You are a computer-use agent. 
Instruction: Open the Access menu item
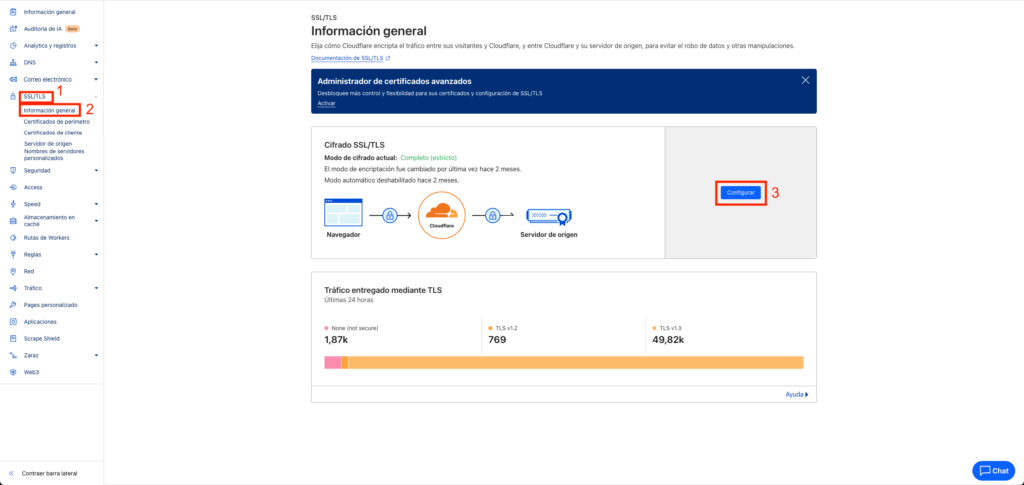tap(33, 187)
